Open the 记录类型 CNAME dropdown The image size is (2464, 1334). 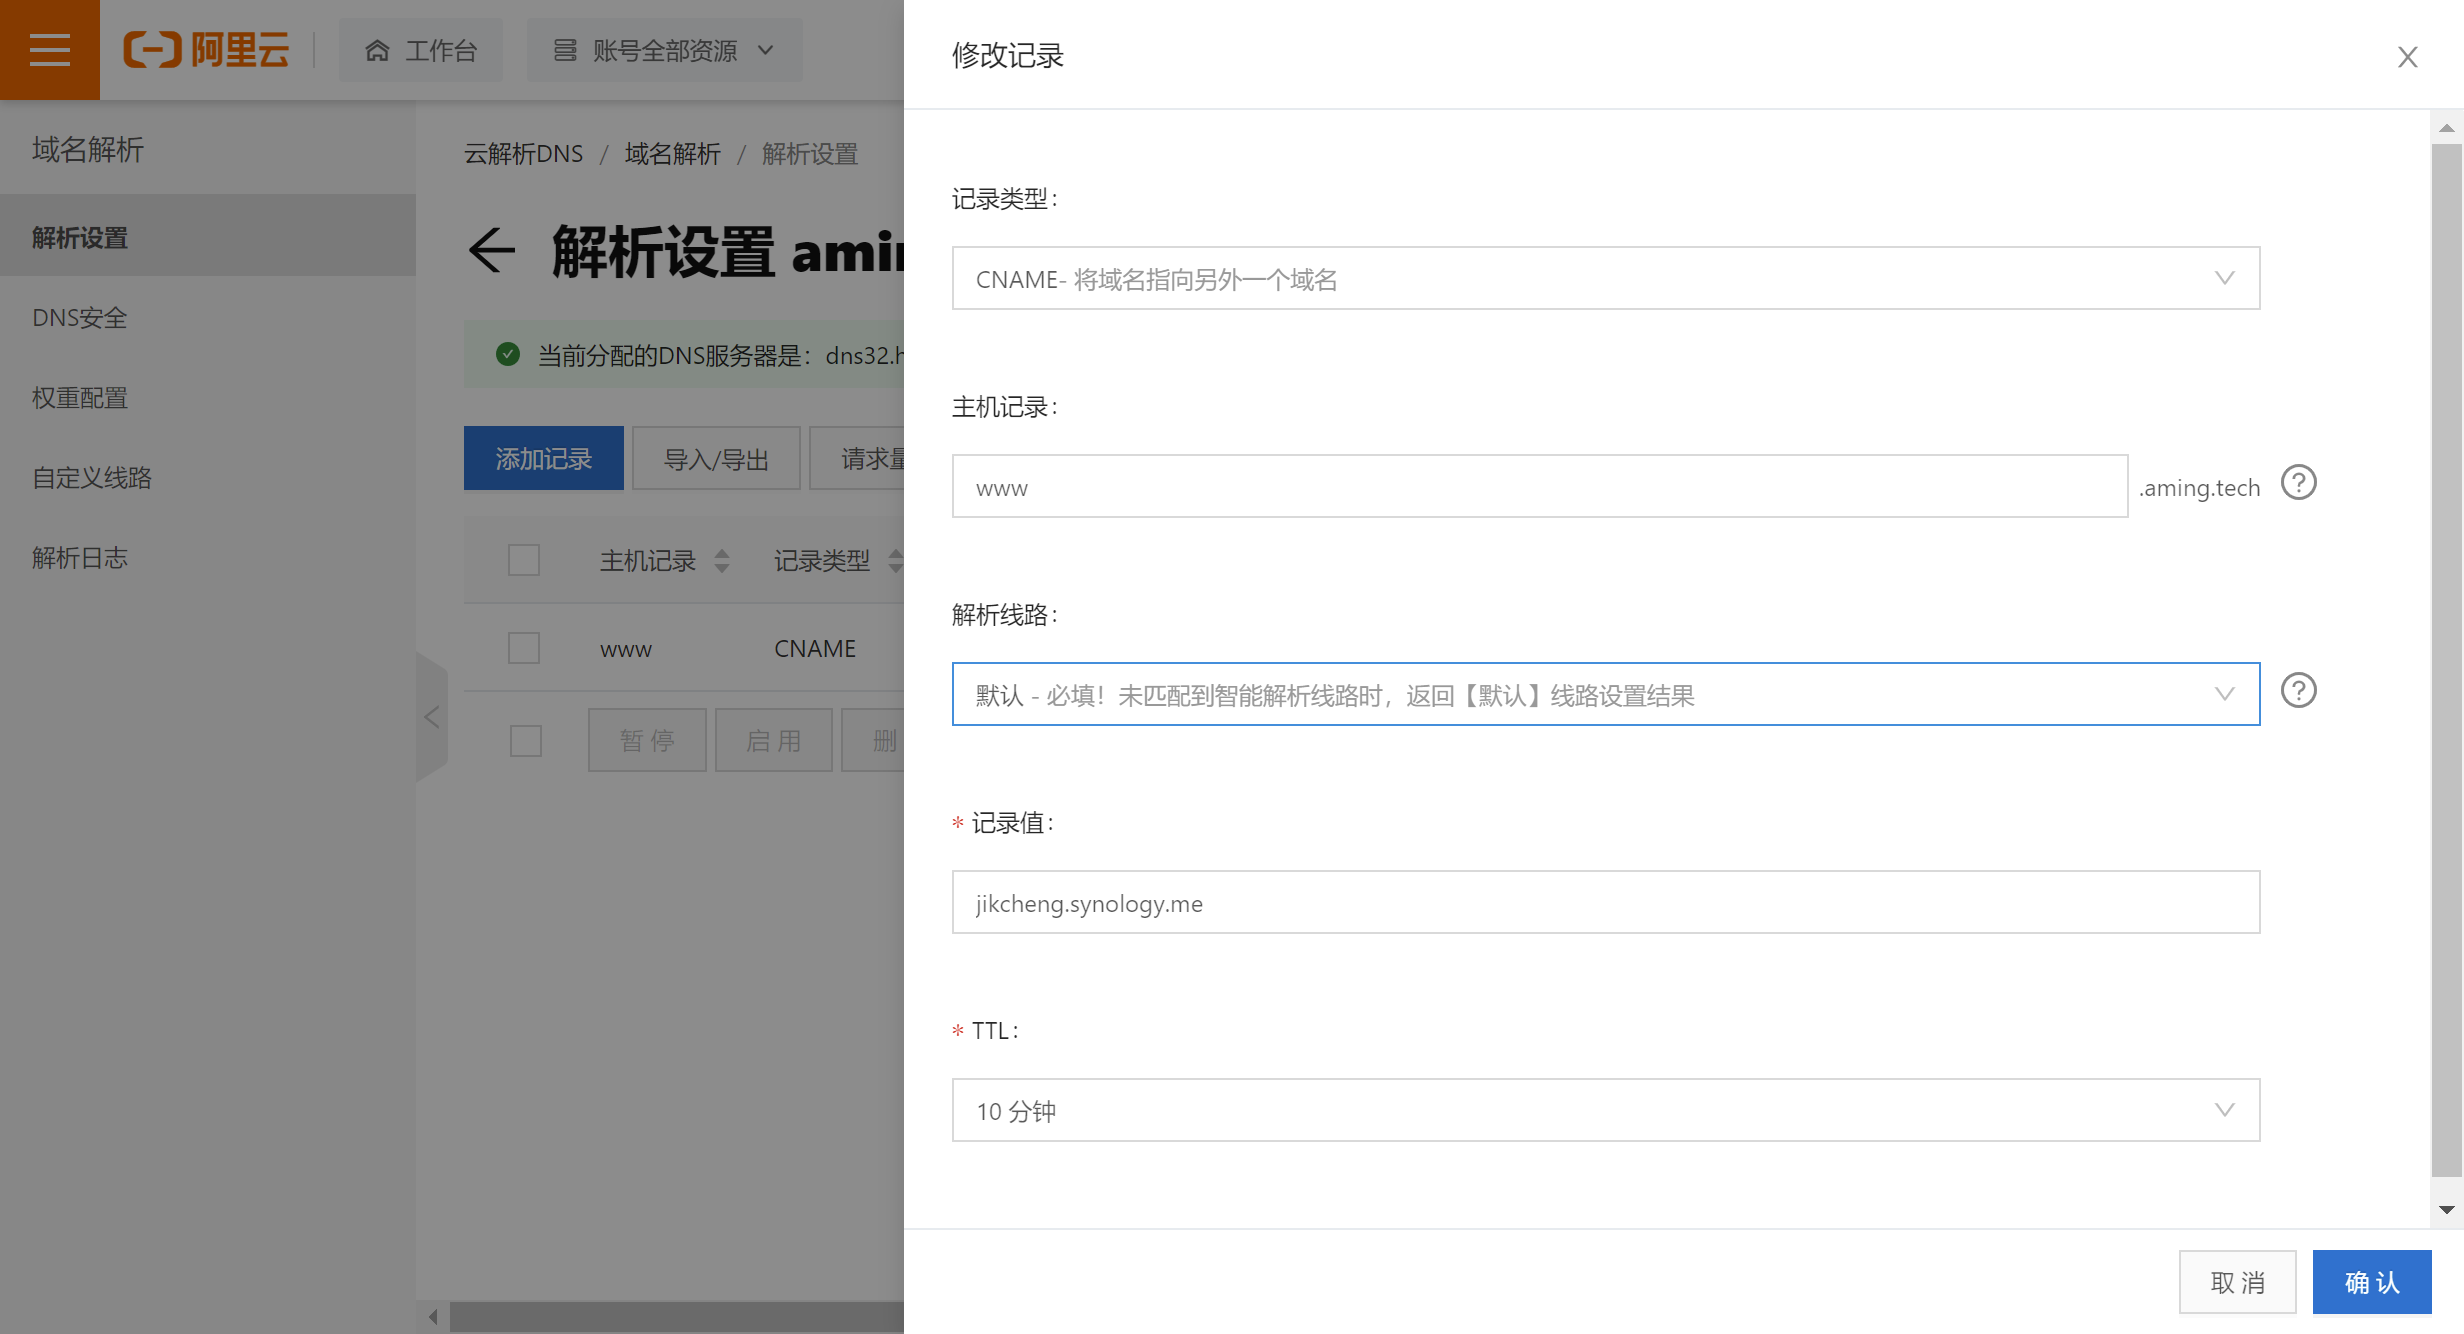pos(1605,278)
